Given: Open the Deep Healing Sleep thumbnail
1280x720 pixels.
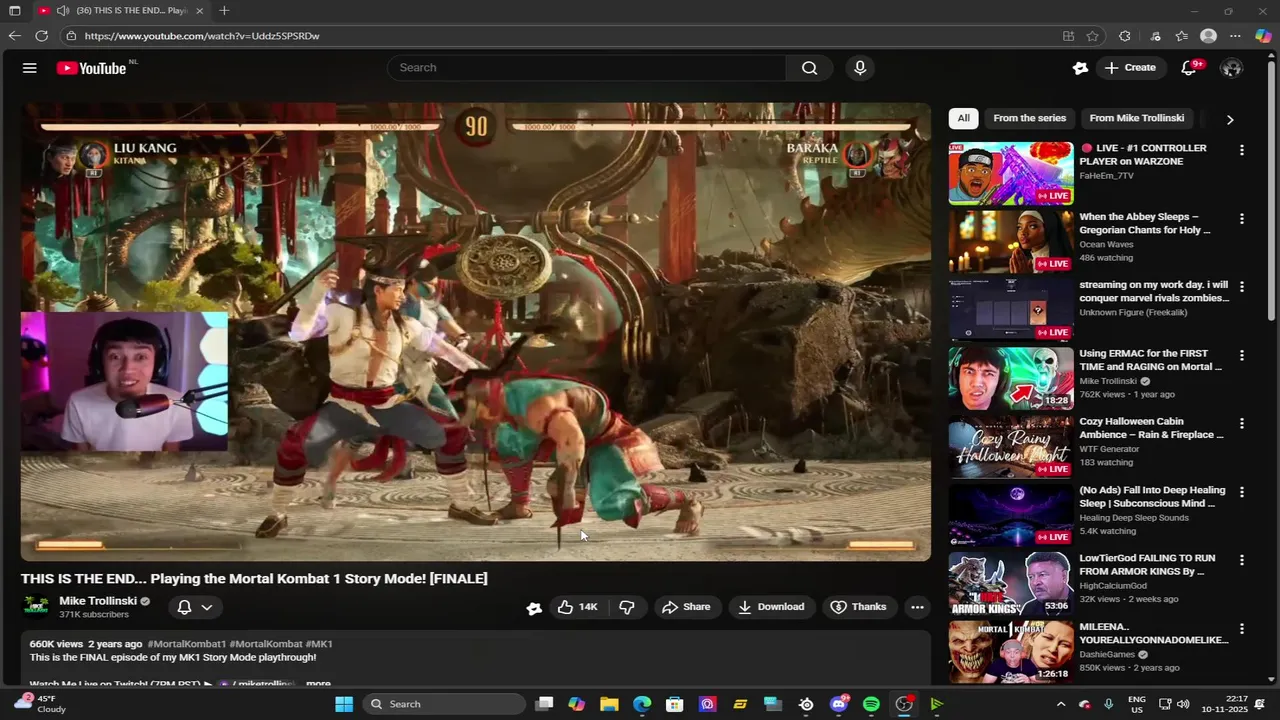Looking at the screenshot, I should [1010, 515].
